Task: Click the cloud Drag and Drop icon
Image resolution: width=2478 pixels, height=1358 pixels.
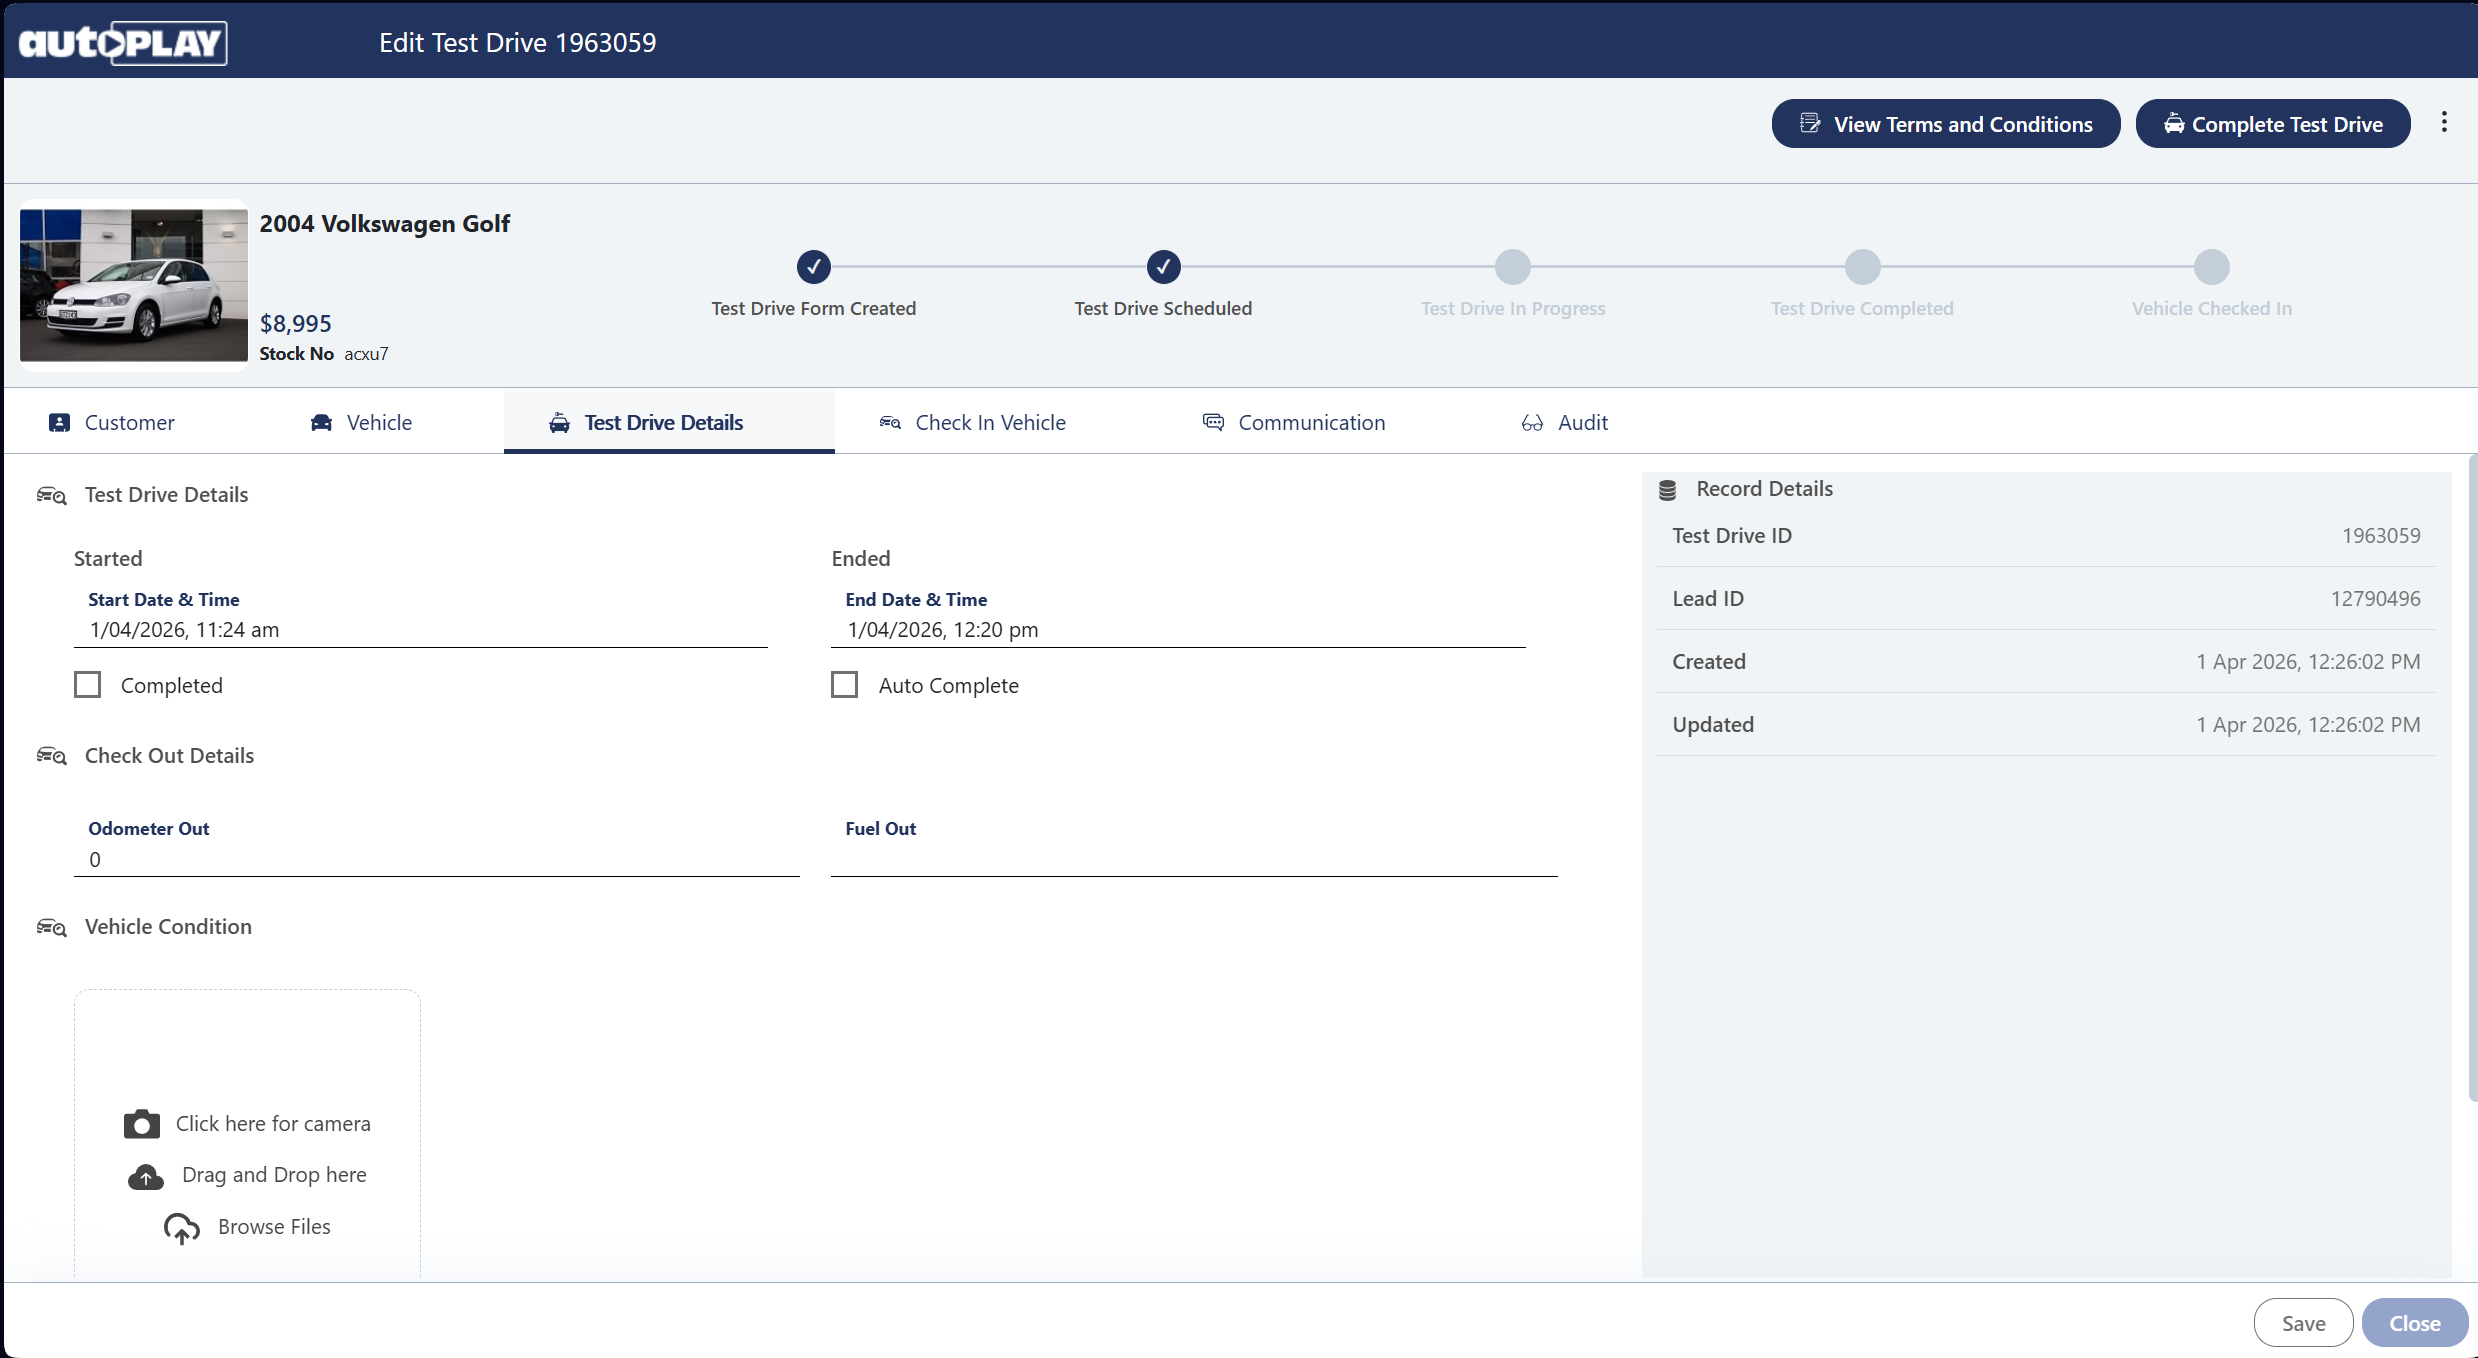Action: pyautogui.click(x=146, y=1176)
